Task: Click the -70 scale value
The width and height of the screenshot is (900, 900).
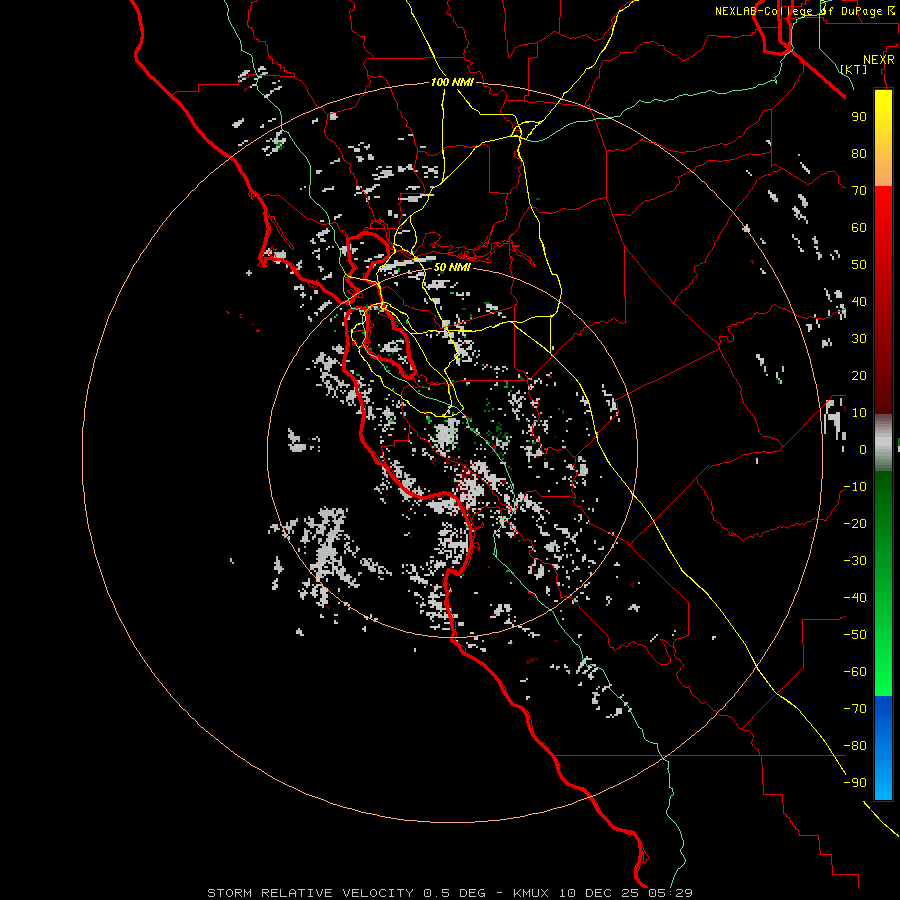Action: pos(855,709)
